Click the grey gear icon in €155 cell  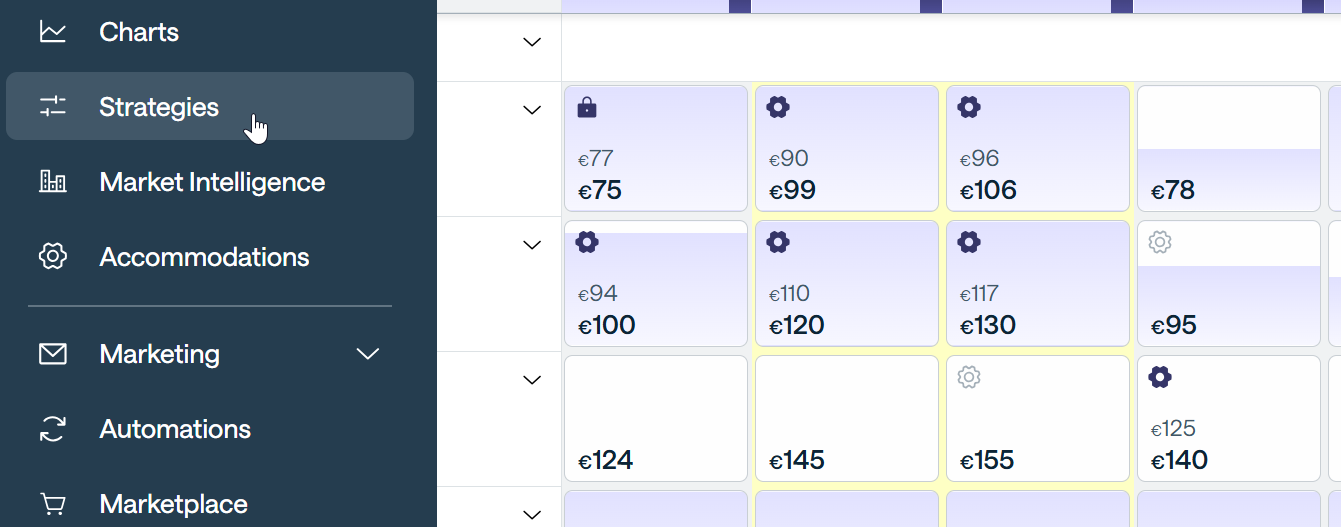pos(969,377)
